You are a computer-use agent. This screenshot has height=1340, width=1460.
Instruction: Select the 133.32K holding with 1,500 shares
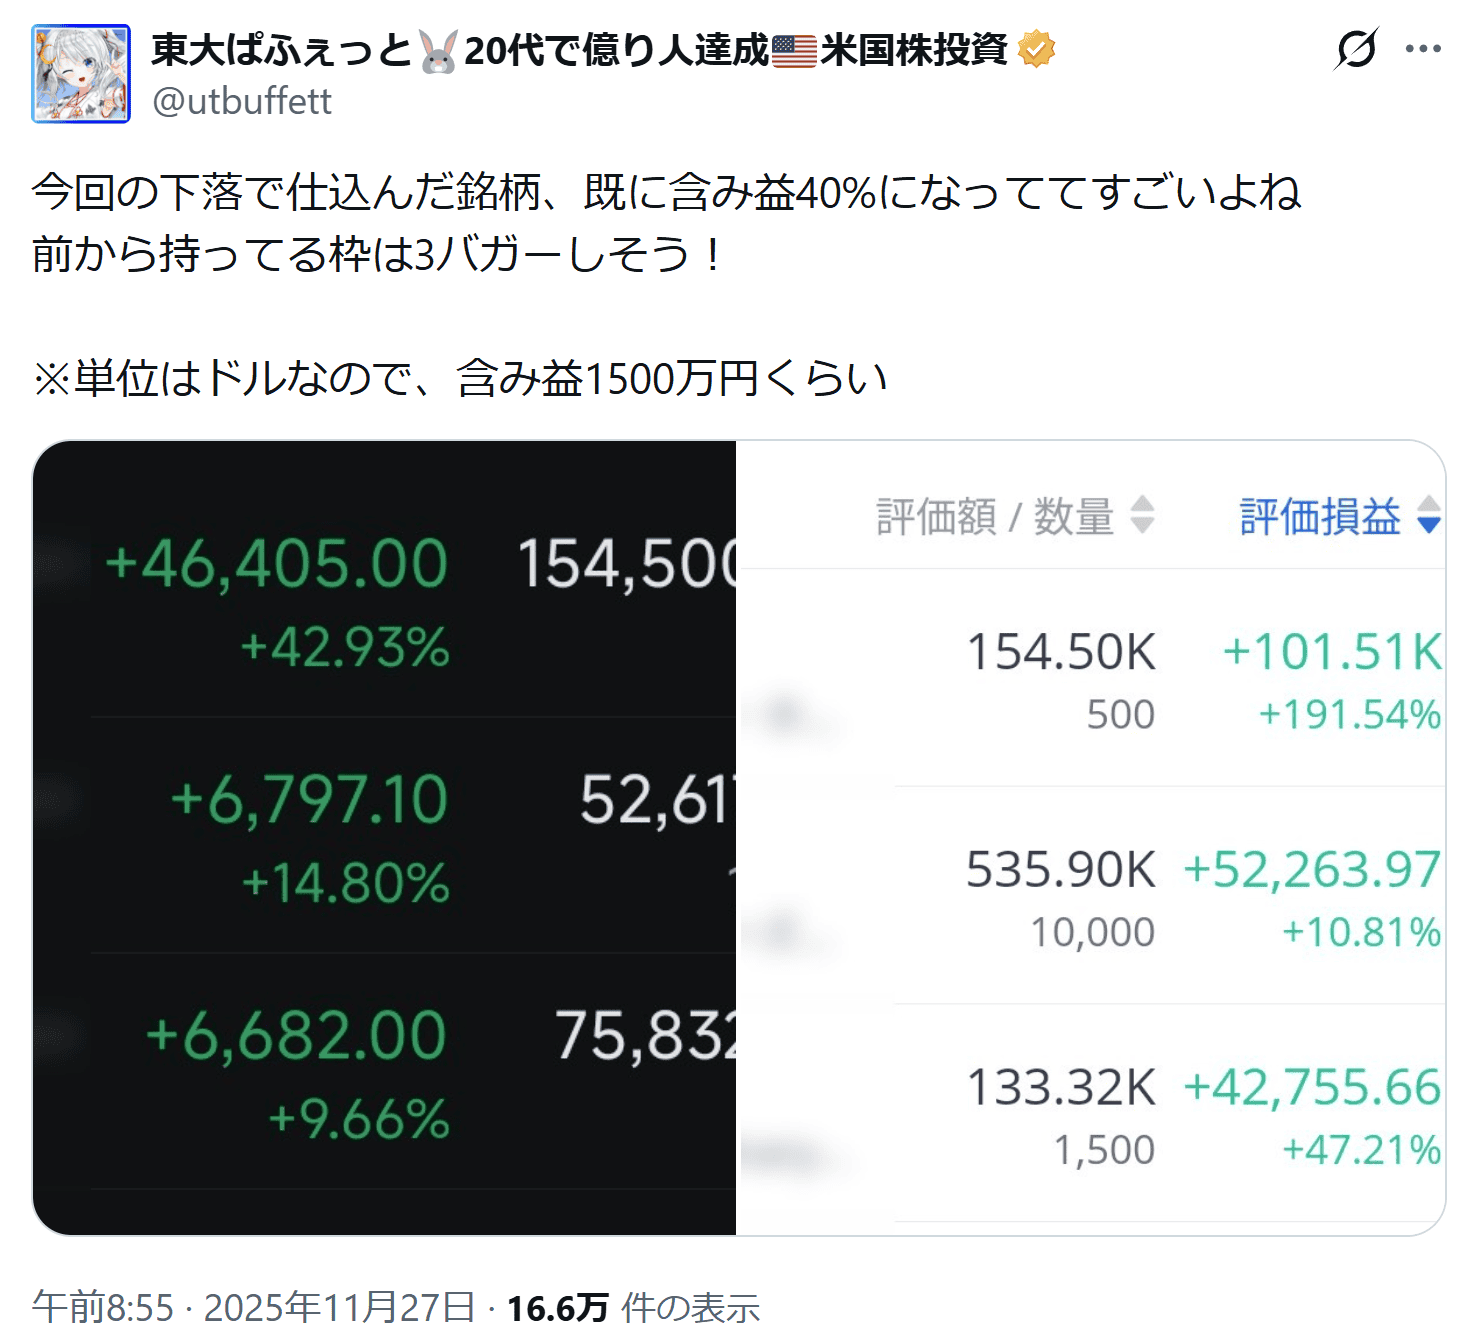(1090, 1114)
